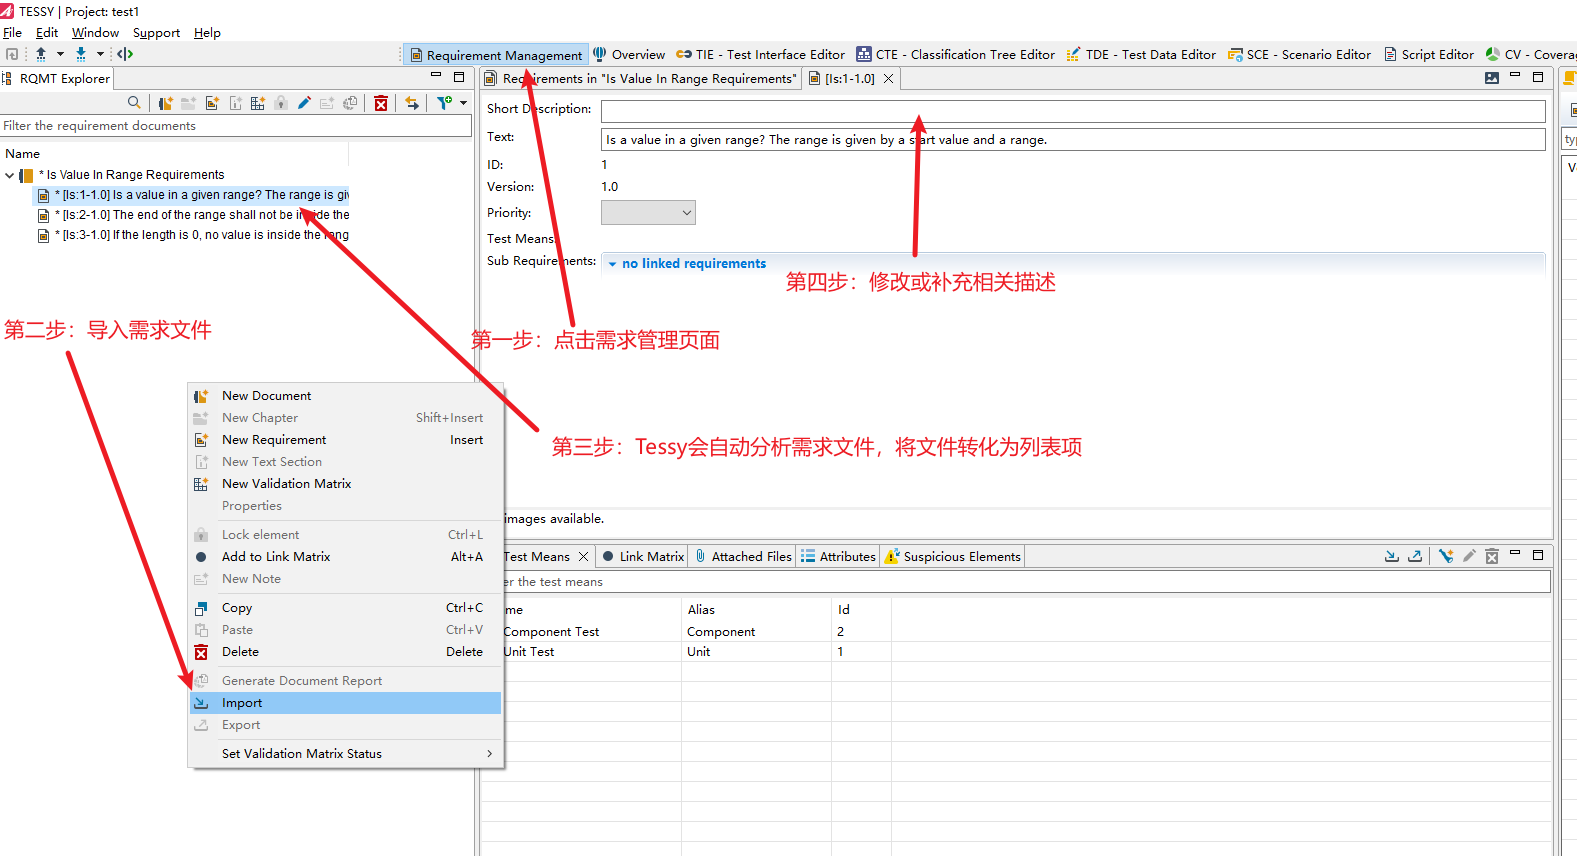Click the grey New Note icon in RQMT toolbar
1577x856 pixels.
(327, 102)
